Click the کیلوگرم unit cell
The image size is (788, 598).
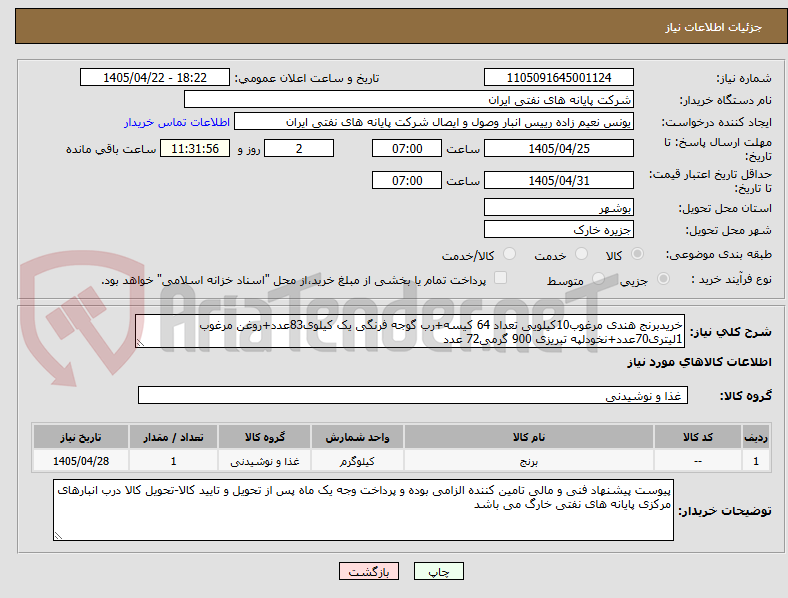pos(357,461)
